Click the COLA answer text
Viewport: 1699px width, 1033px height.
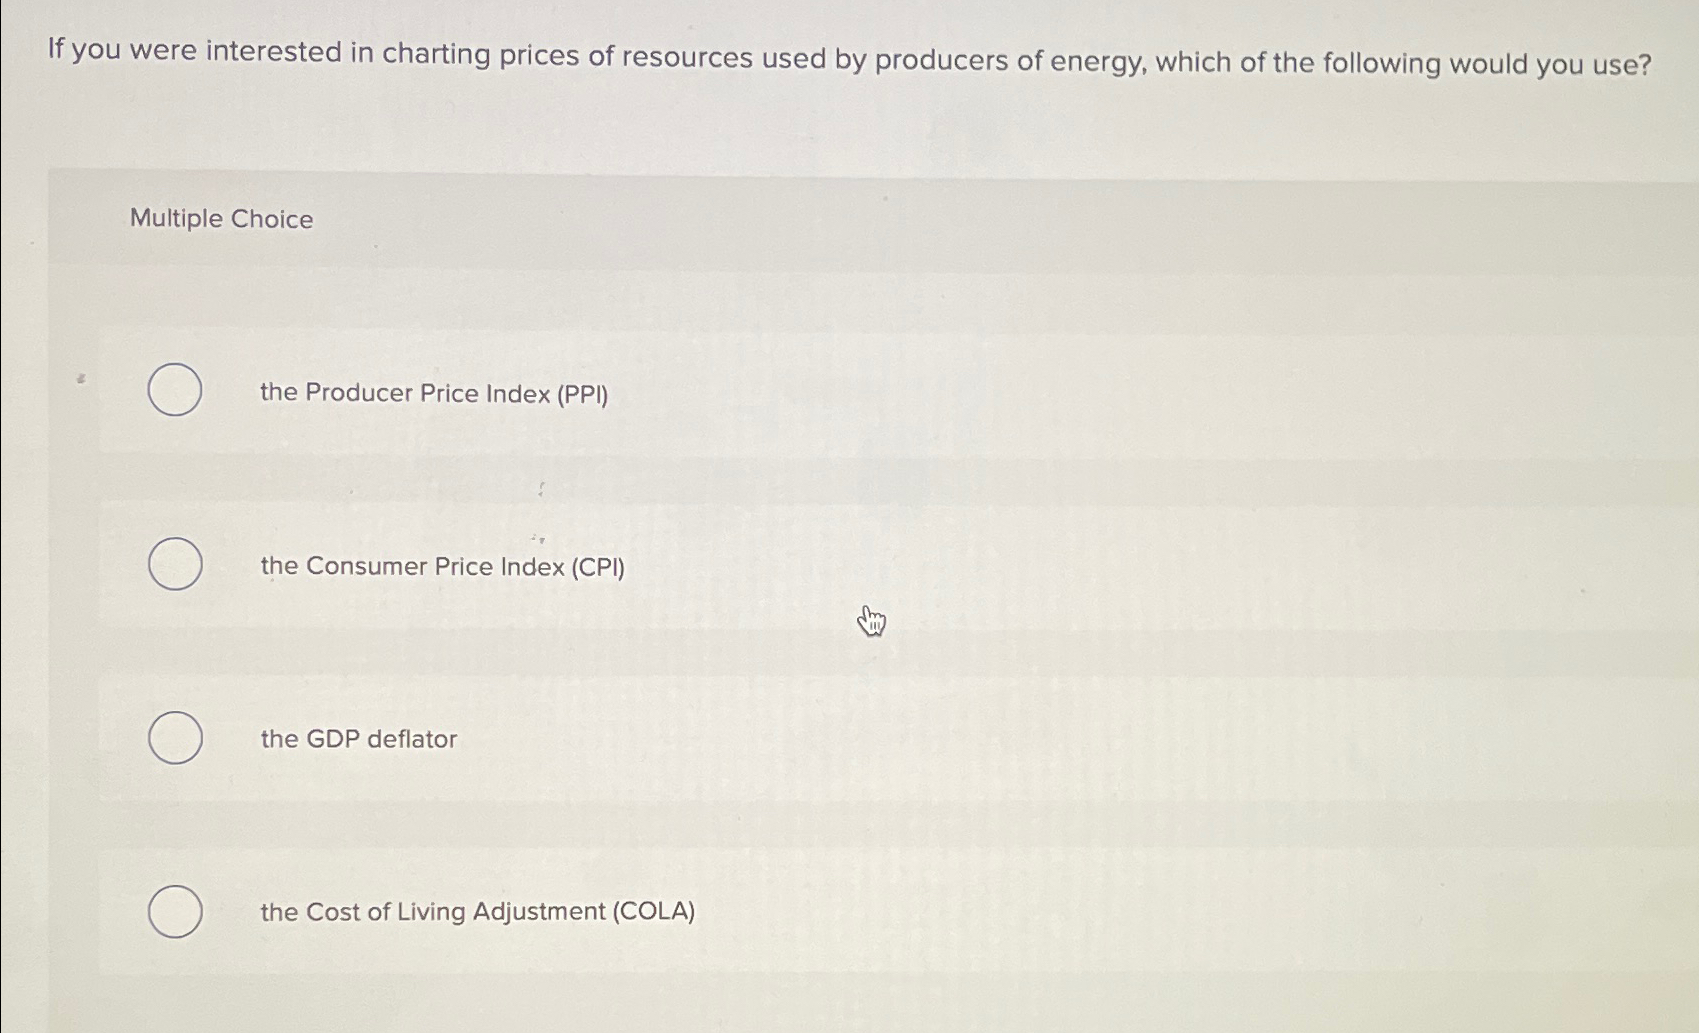click(x=477, y=912)
